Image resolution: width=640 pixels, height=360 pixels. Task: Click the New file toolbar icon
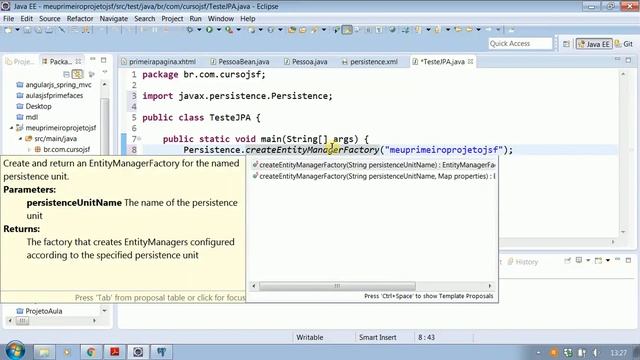(x=8, y=30)
